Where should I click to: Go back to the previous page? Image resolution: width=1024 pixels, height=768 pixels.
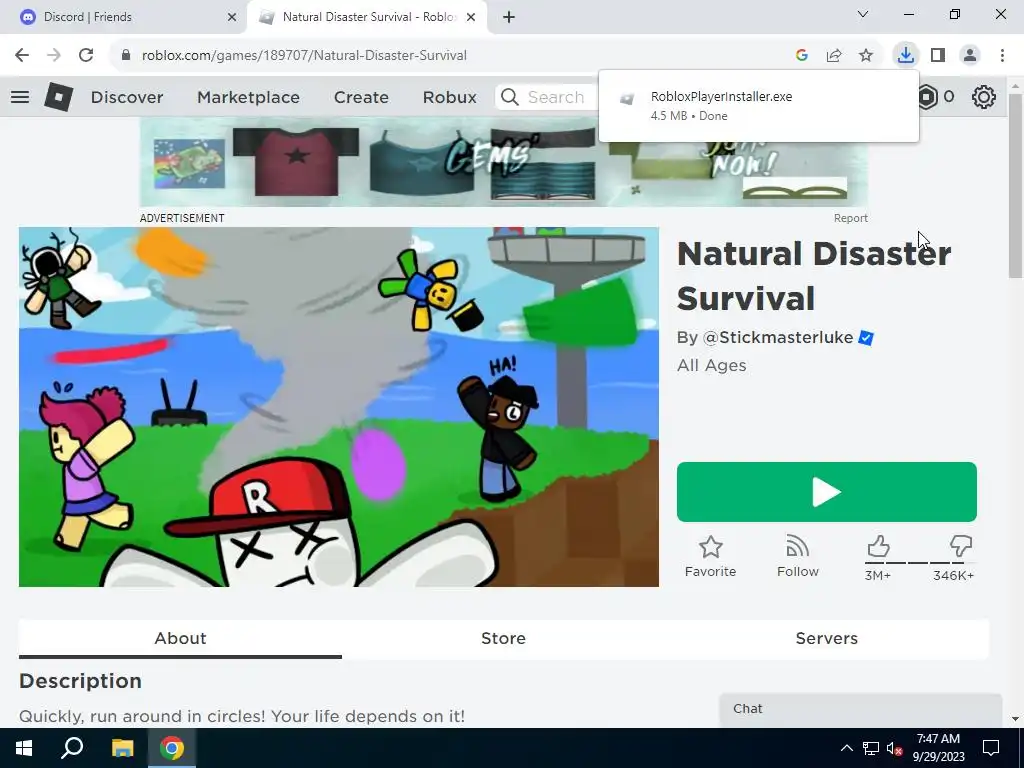pyautogui.click(x=22, y=56)
